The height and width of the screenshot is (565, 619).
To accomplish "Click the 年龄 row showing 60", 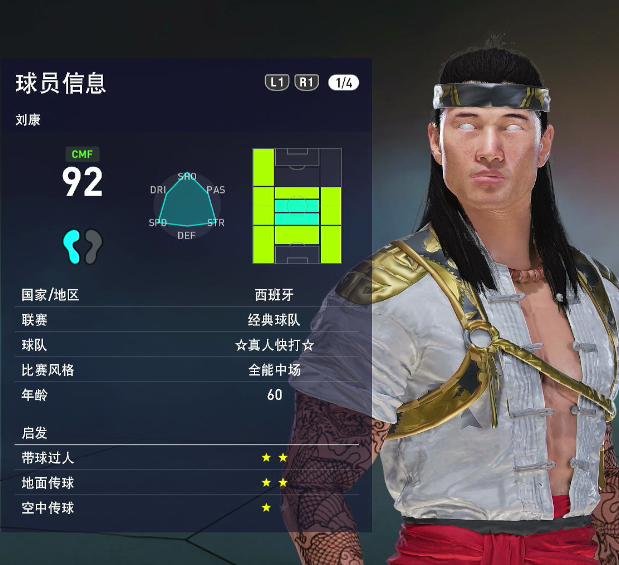I will (x=187, y=394).
